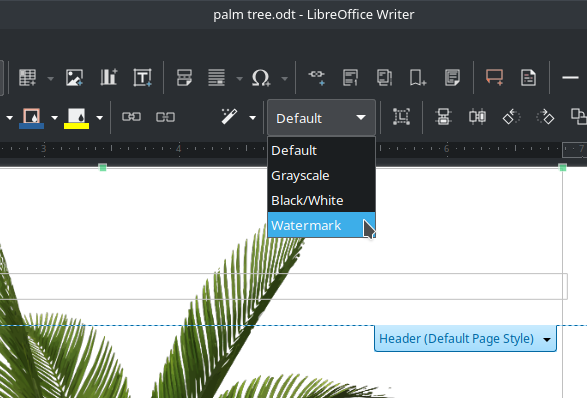Click the Insert Cross-reference icon
587x398 pixels.
pyautogui.click(x=452, y=78)
